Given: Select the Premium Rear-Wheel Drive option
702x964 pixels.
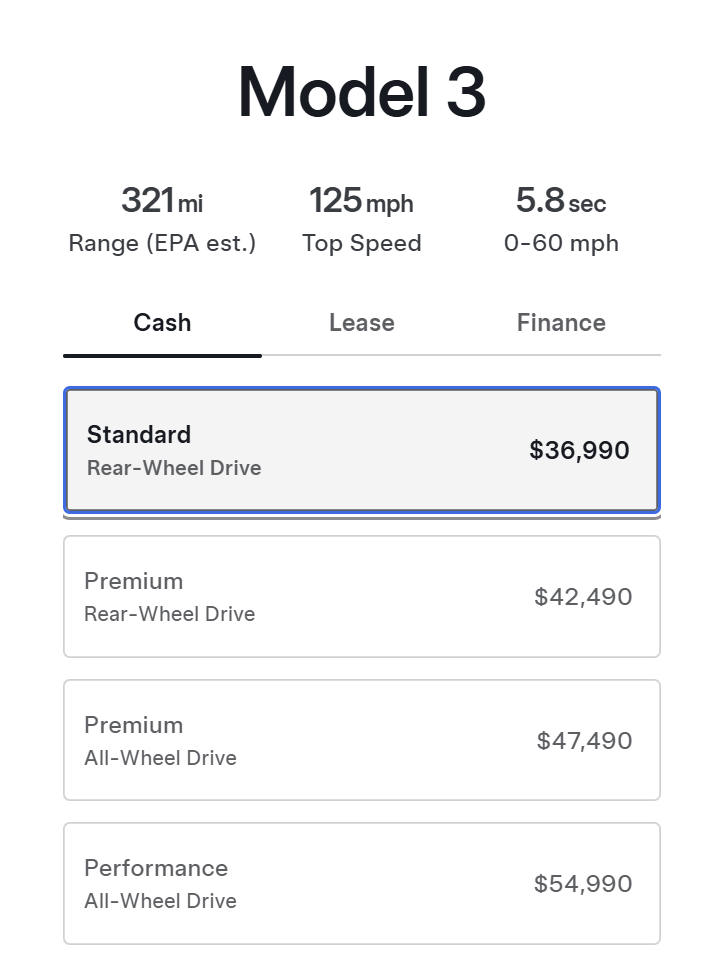Looking at the screenshot, I should click(361, 596).
